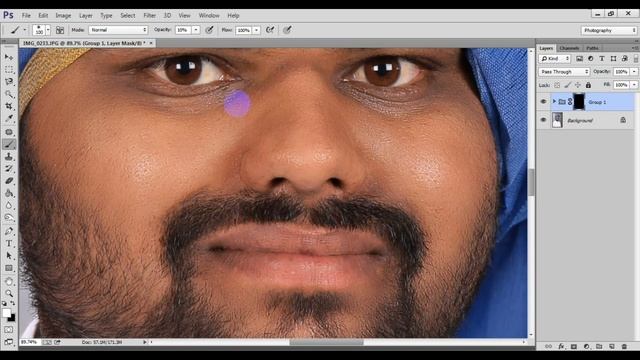The width and height of the screenshot is (640, 360).
Task: Select the Zoom tool in toolbox
Action: (x=9, y=293)
